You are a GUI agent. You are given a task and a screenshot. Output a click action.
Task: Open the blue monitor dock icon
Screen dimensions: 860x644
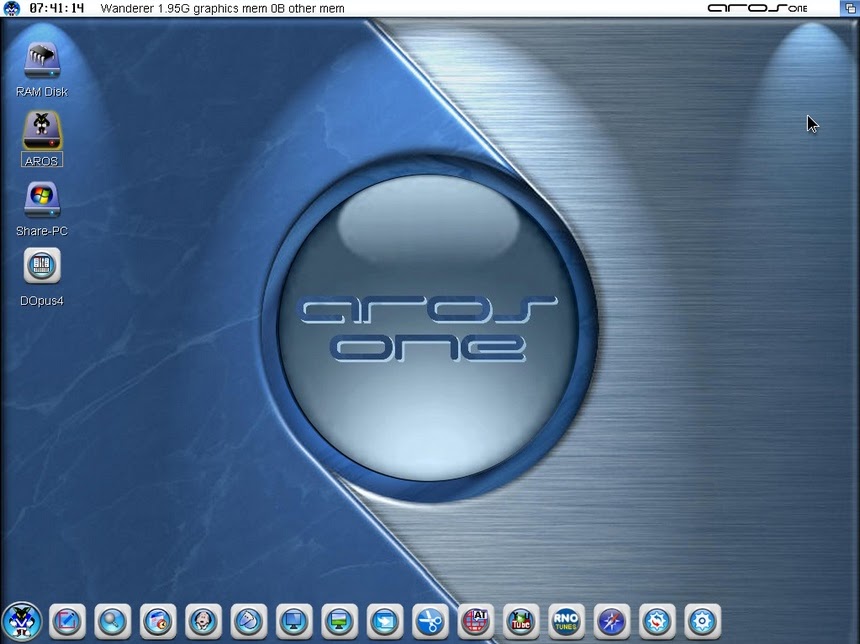(294, 621)
